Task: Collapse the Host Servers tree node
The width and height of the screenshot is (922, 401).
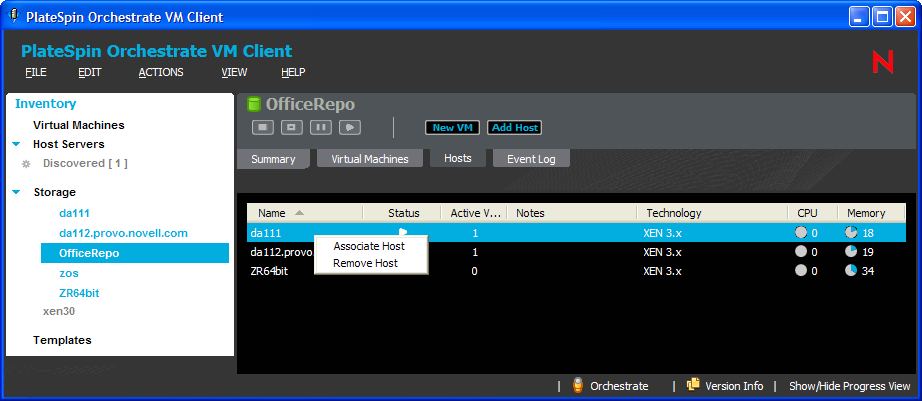Action: tap(16, 144)
